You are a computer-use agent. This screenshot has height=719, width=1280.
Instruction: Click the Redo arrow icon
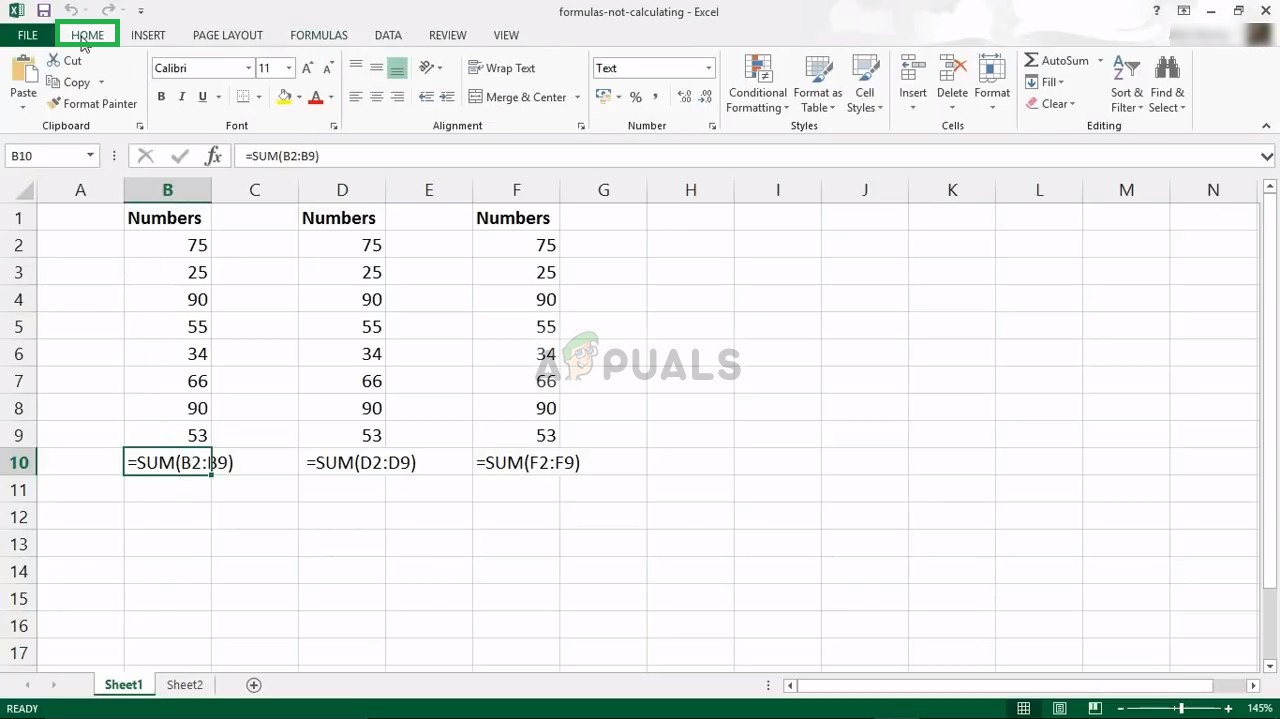[108, 11]
